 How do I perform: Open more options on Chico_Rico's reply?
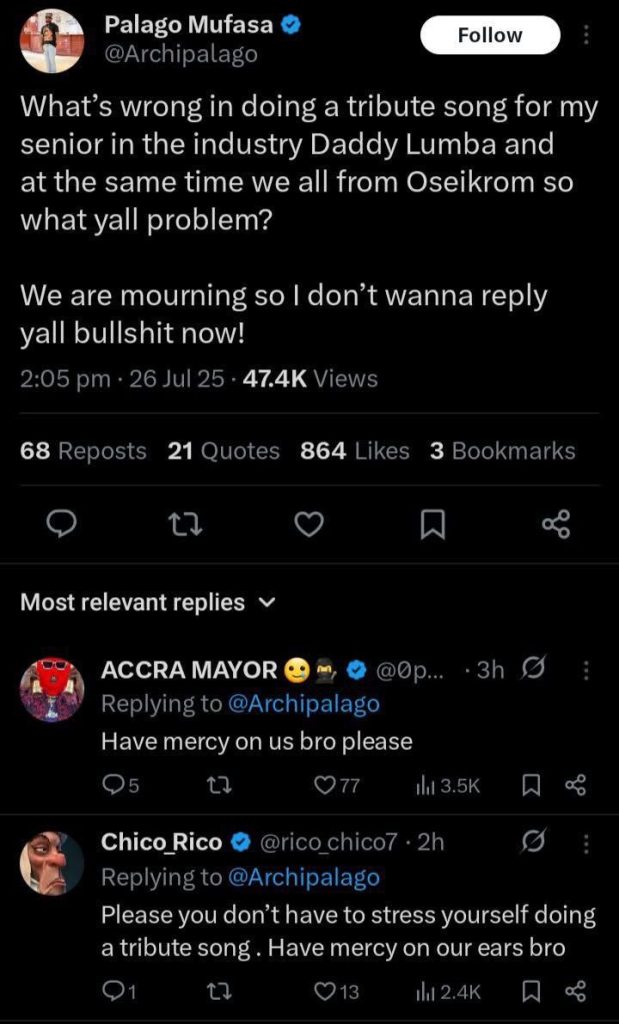[x=587, y=845]
